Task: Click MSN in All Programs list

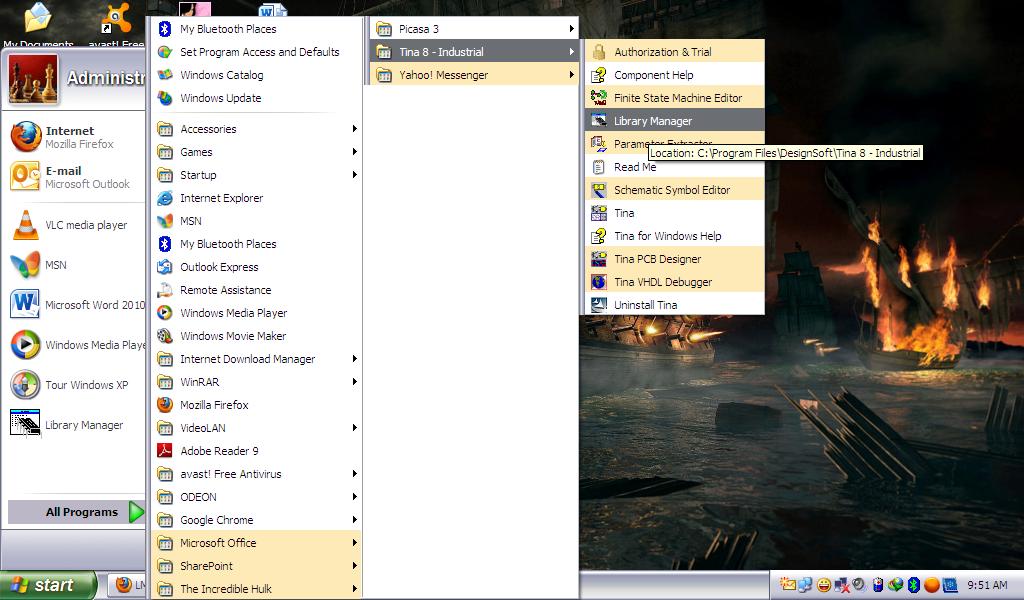Action: pyautogui.click(x=257, y=221)
